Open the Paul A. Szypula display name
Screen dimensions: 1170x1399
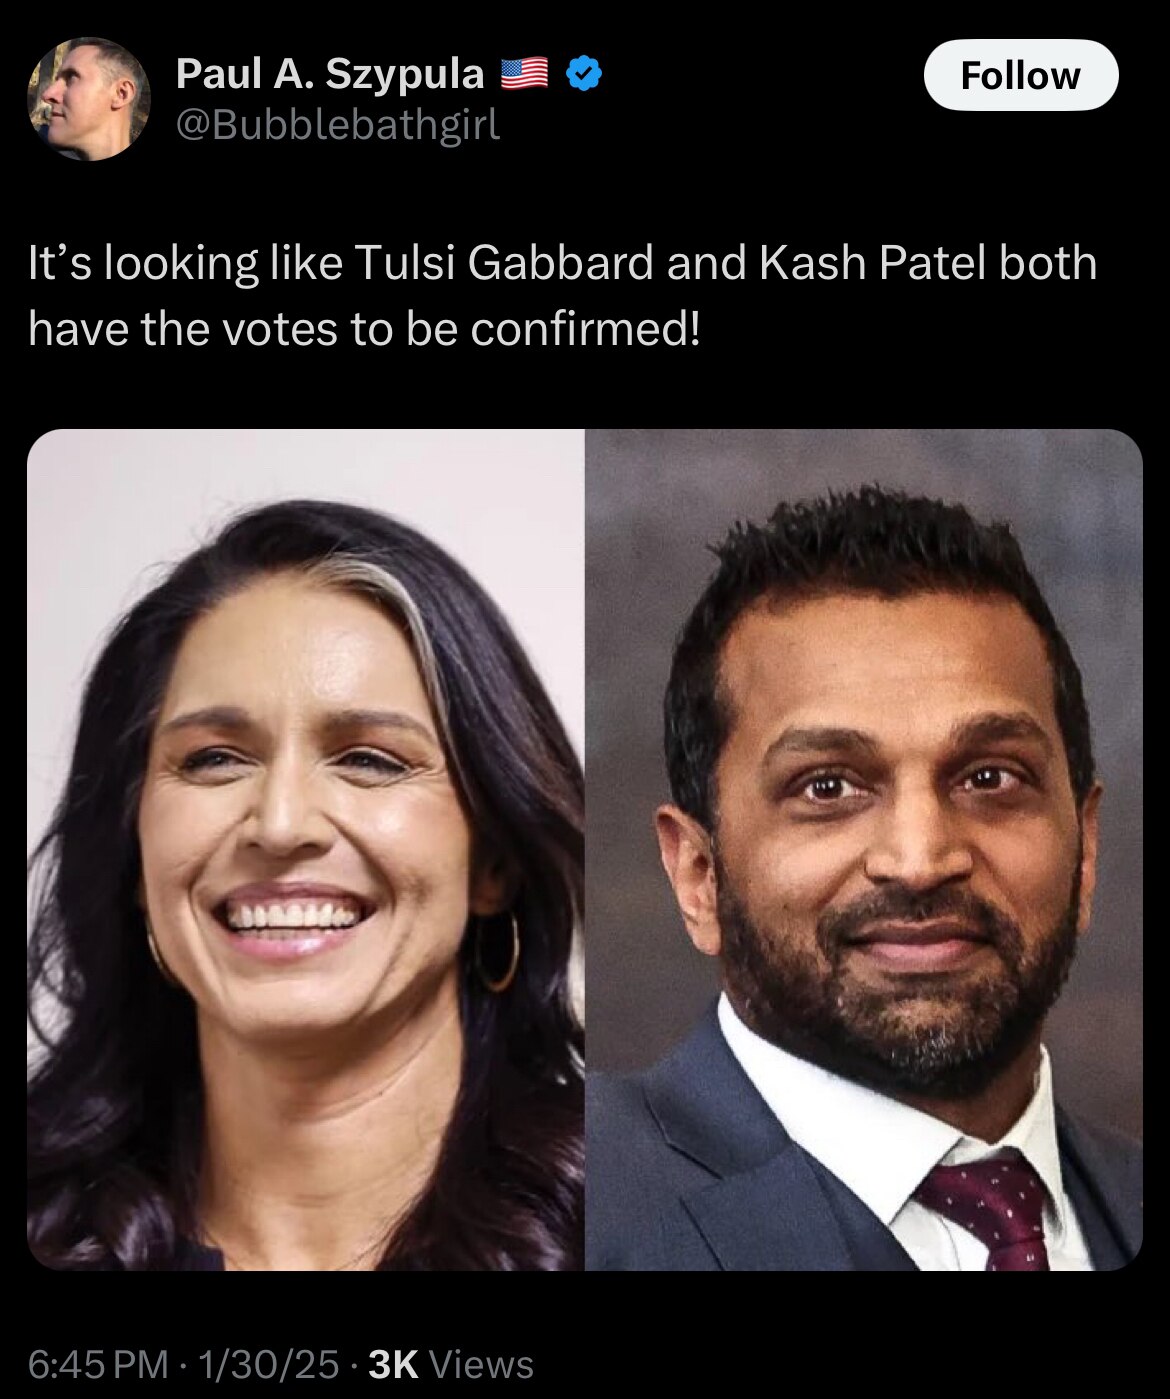click(x=330, y=73)
